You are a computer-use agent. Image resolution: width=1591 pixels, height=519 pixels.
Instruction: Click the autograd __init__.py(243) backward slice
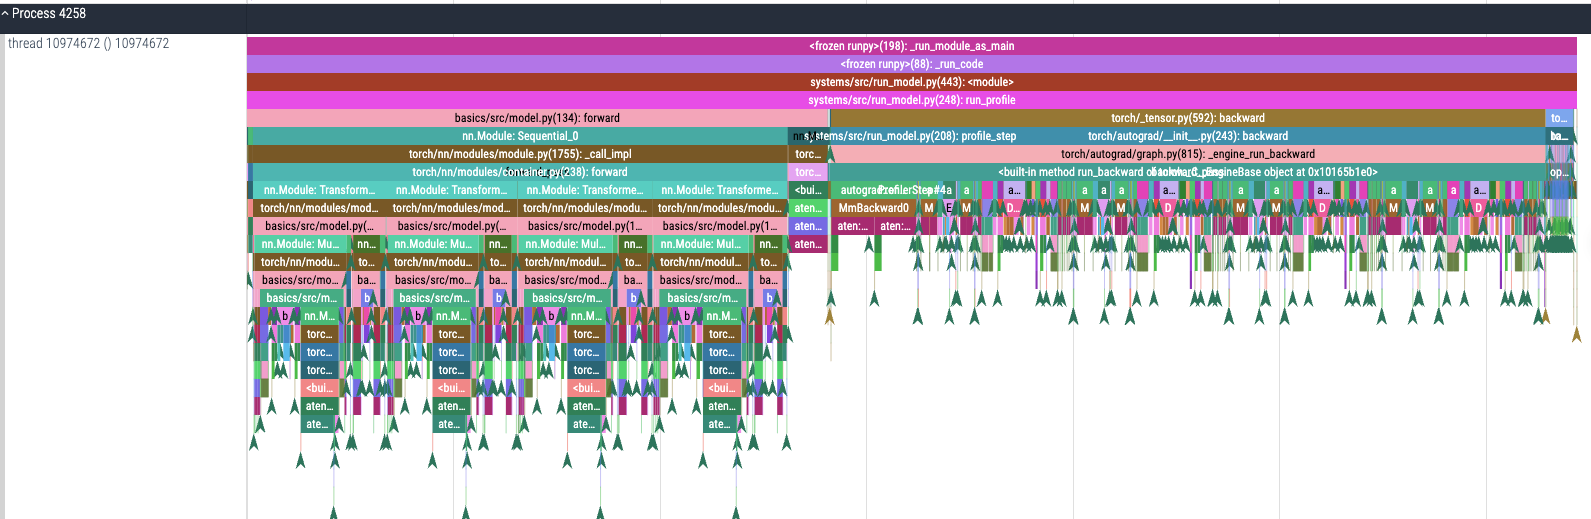pyautogui.click(x=1187, y=136)
